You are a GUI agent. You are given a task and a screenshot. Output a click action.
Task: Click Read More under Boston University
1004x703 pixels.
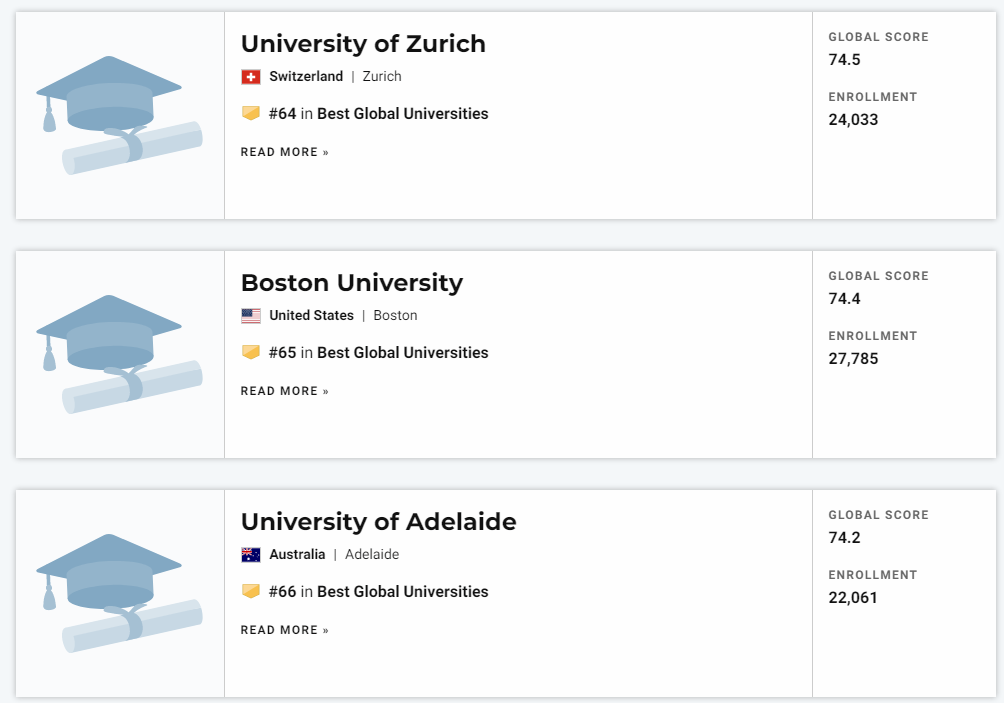[x=284, y=391]
